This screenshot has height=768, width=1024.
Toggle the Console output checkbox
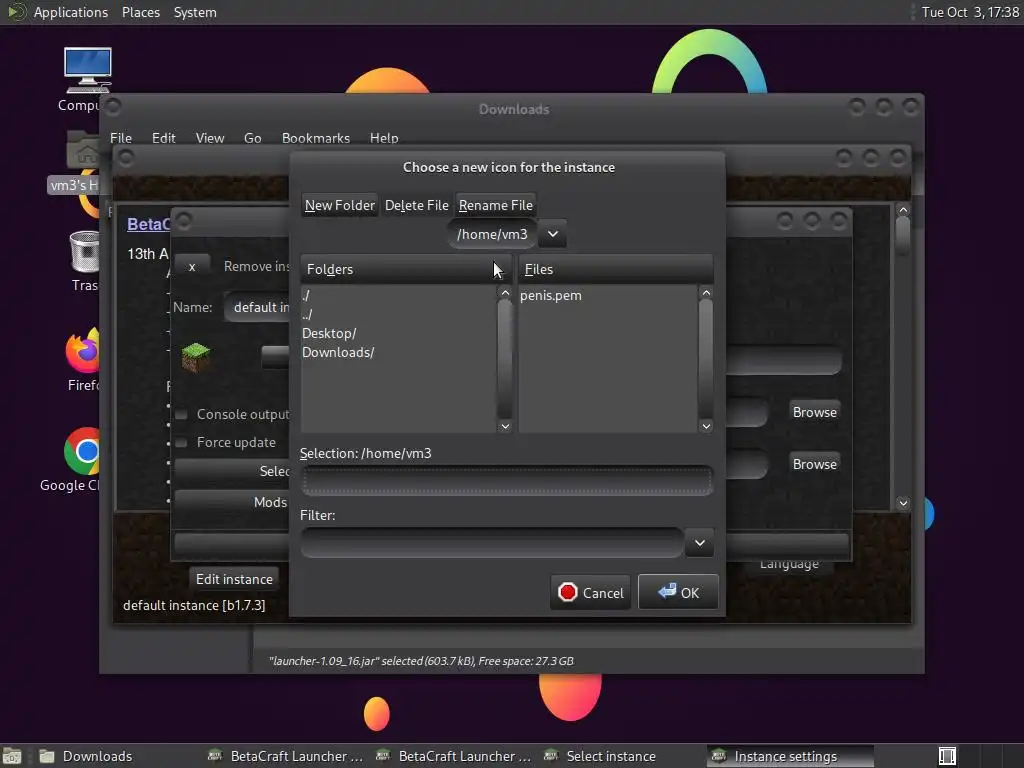(x=182, y=414)
